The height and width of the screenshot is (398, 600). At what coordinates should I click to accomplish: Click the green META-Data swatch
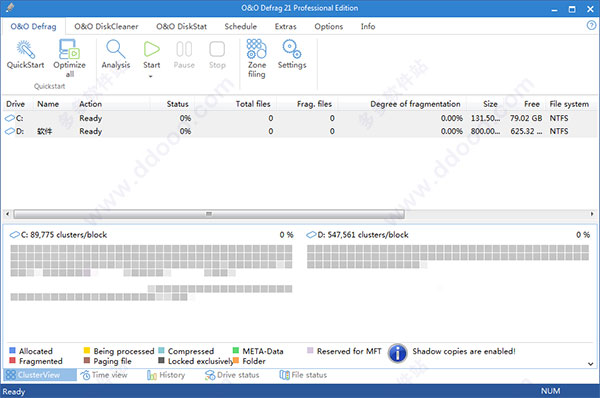pyautogui.click(x=235, y=351)
